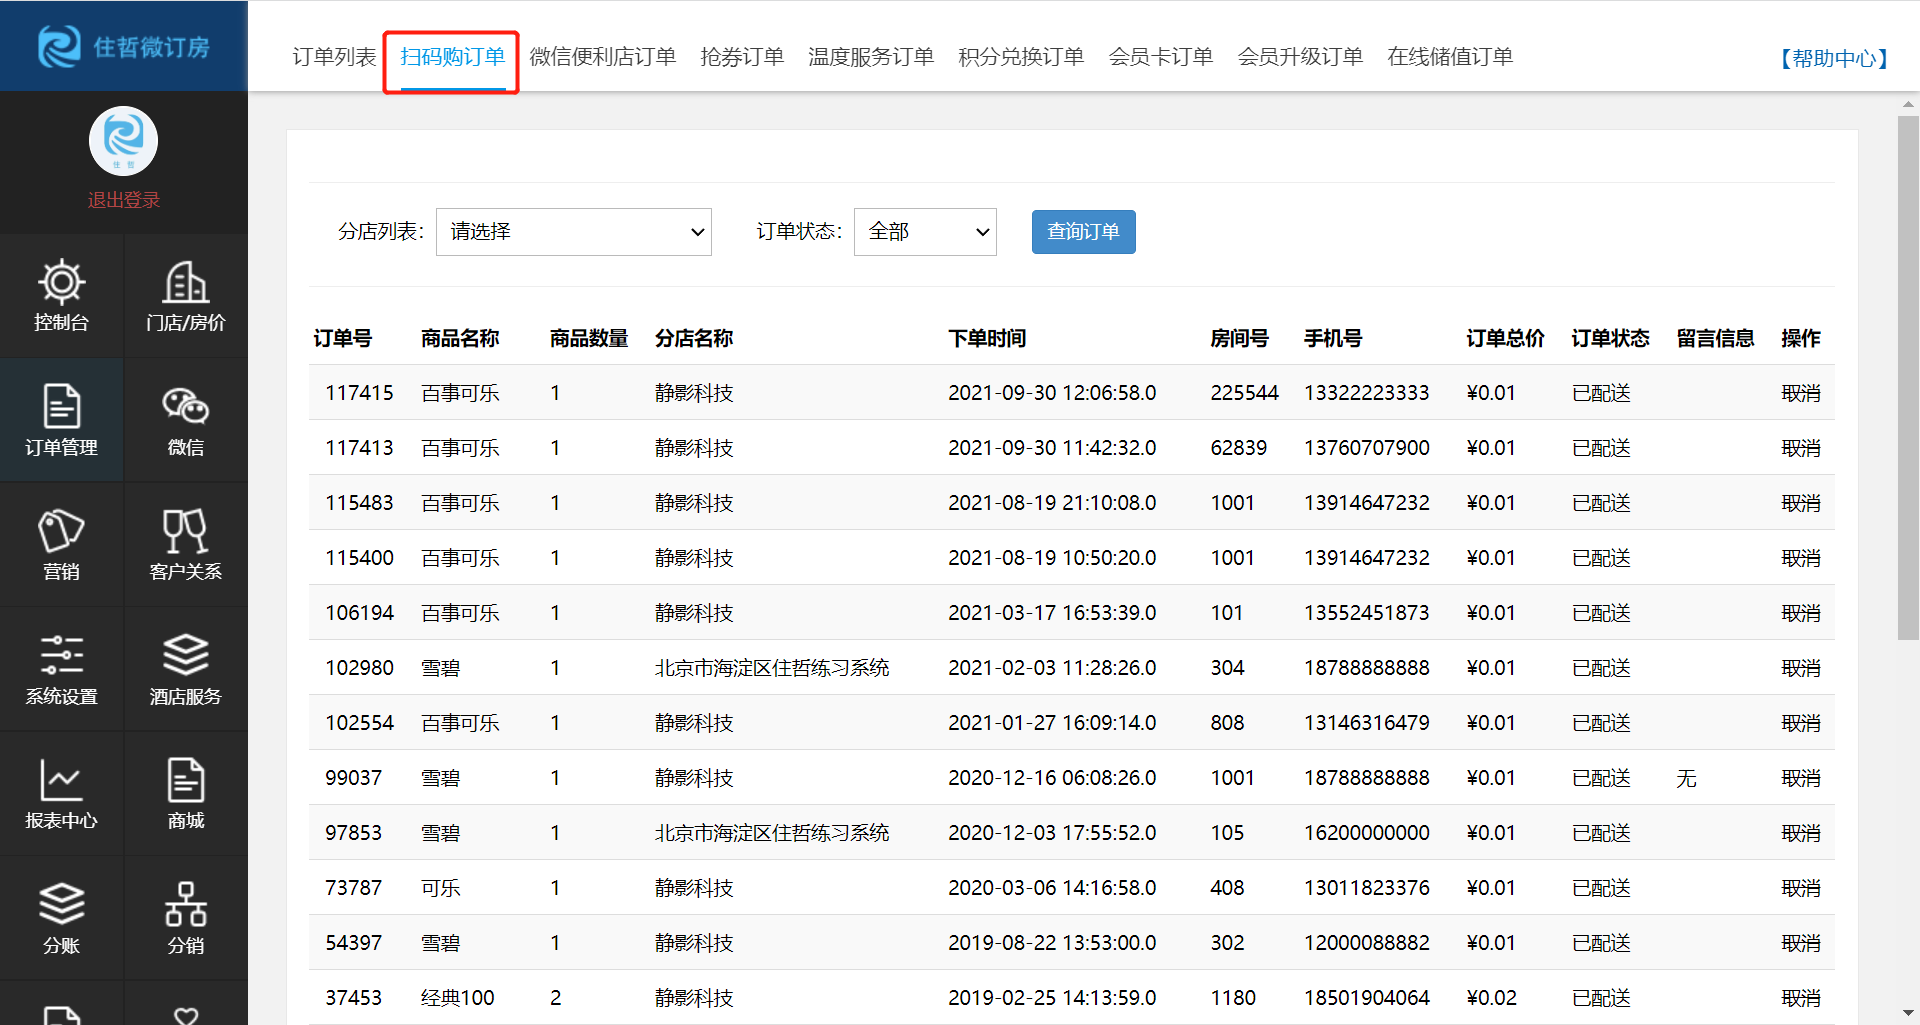
Task: Switch to 抢券订单 tab
Action: [x=742, y=57]
